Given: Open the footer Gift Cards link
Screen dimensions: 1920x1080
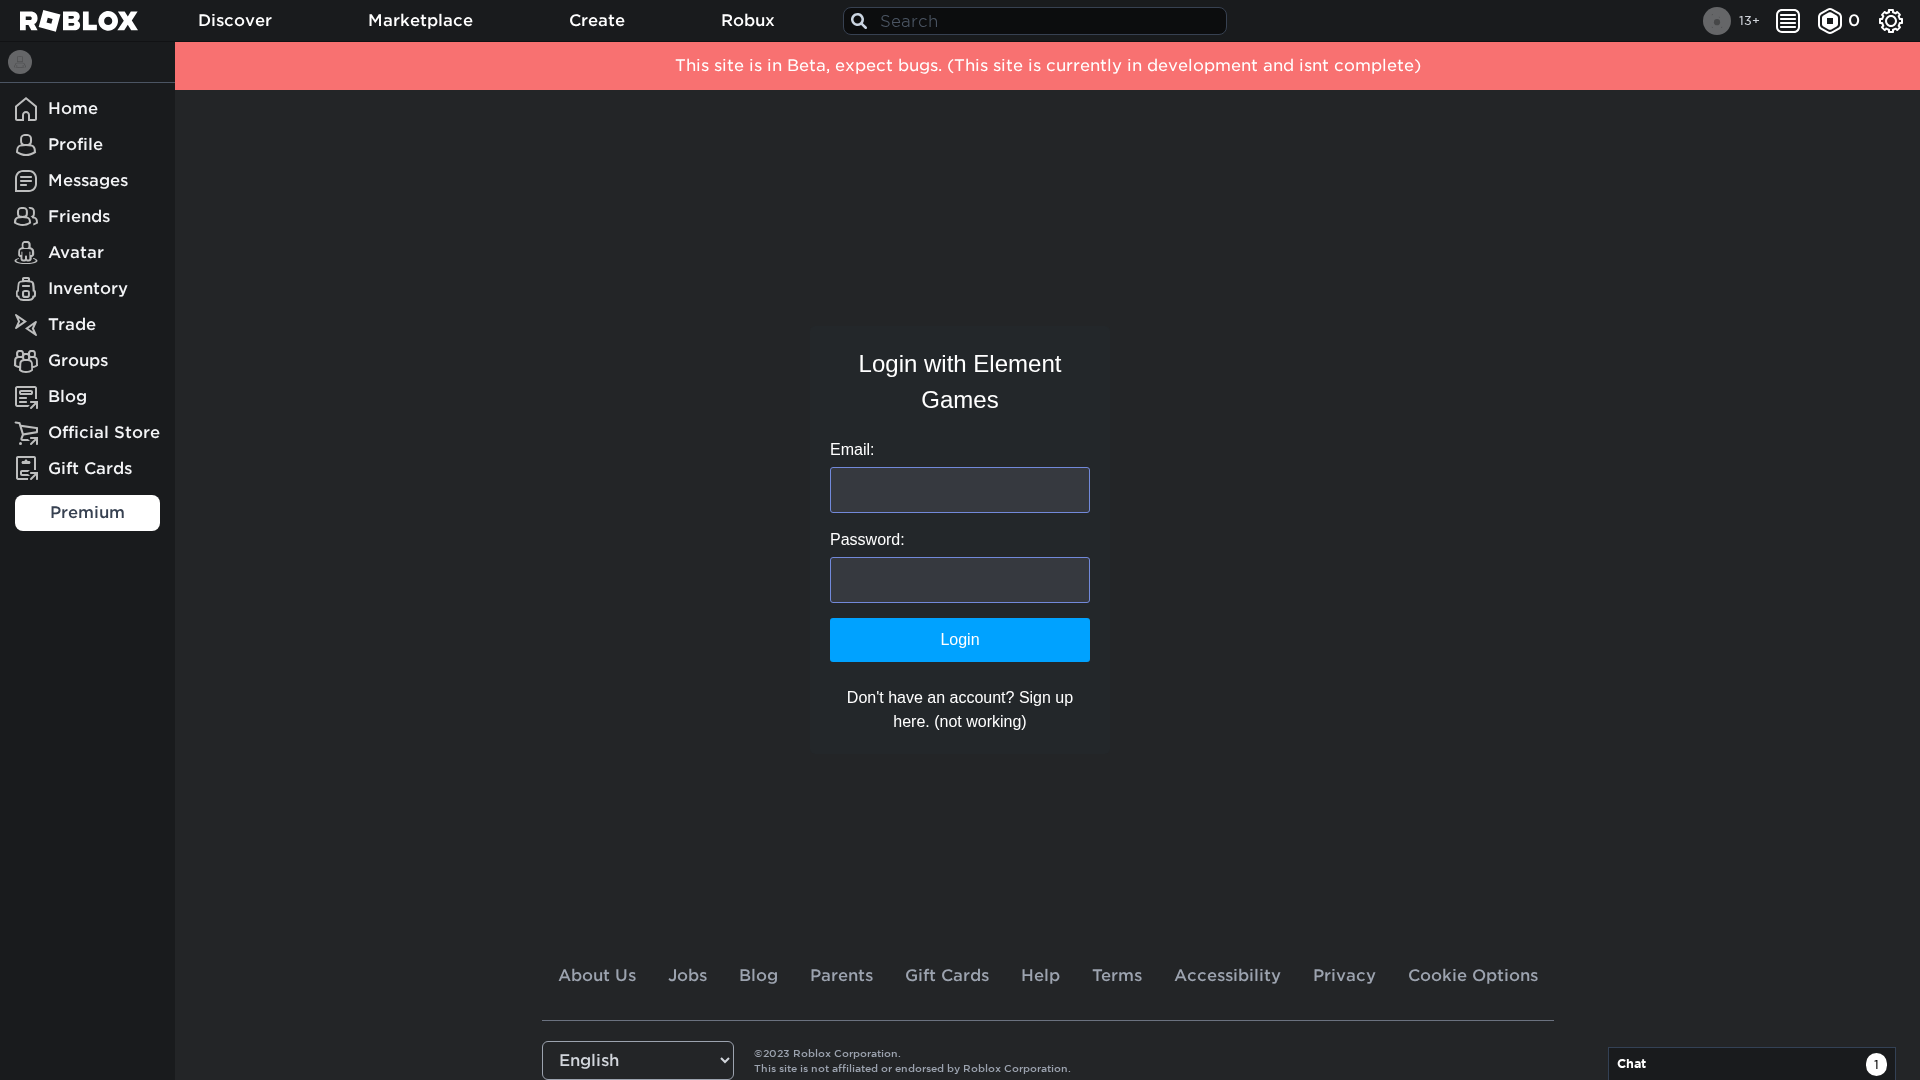Looking at the screenshot, I should pos(947,976).
